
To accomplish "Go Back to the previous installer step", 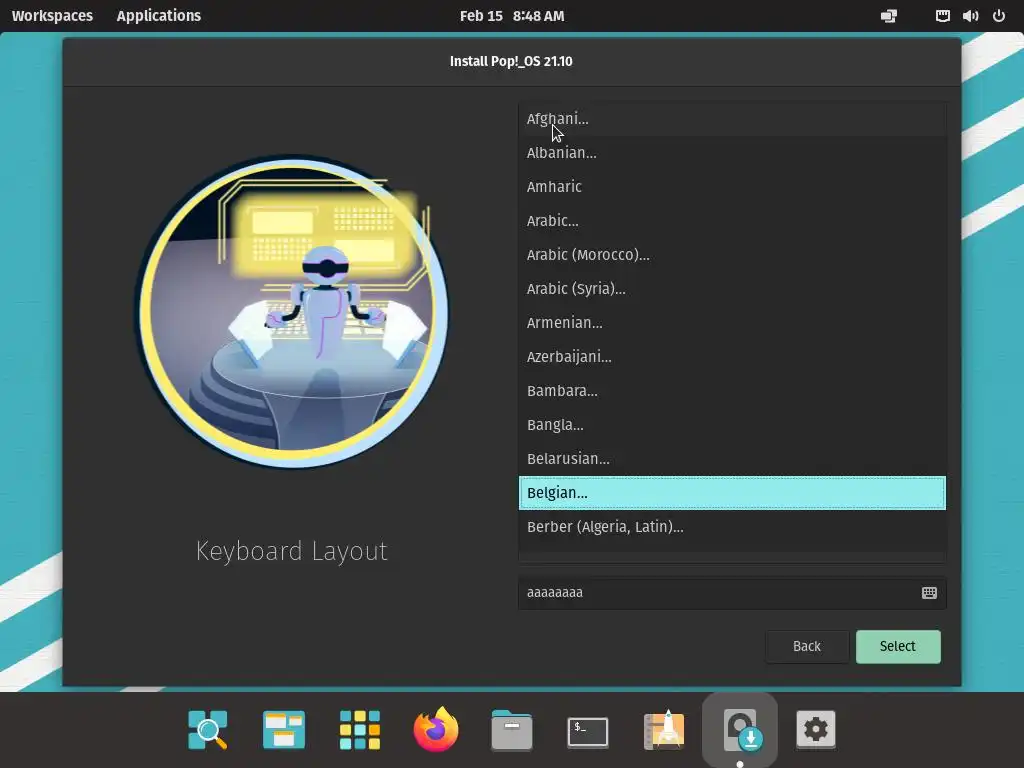I will [x=807, y=647].
